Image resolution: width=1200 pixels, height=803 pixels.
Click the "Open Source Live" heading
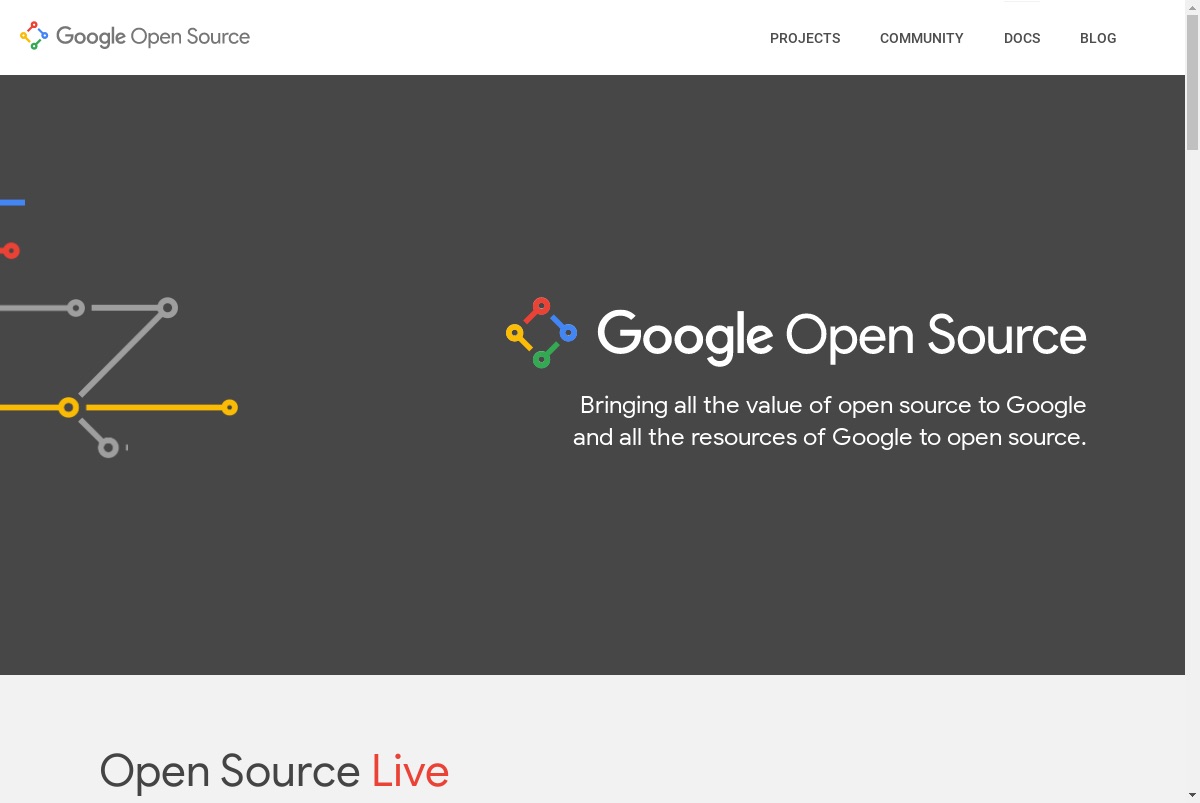[x=274, y=772]
